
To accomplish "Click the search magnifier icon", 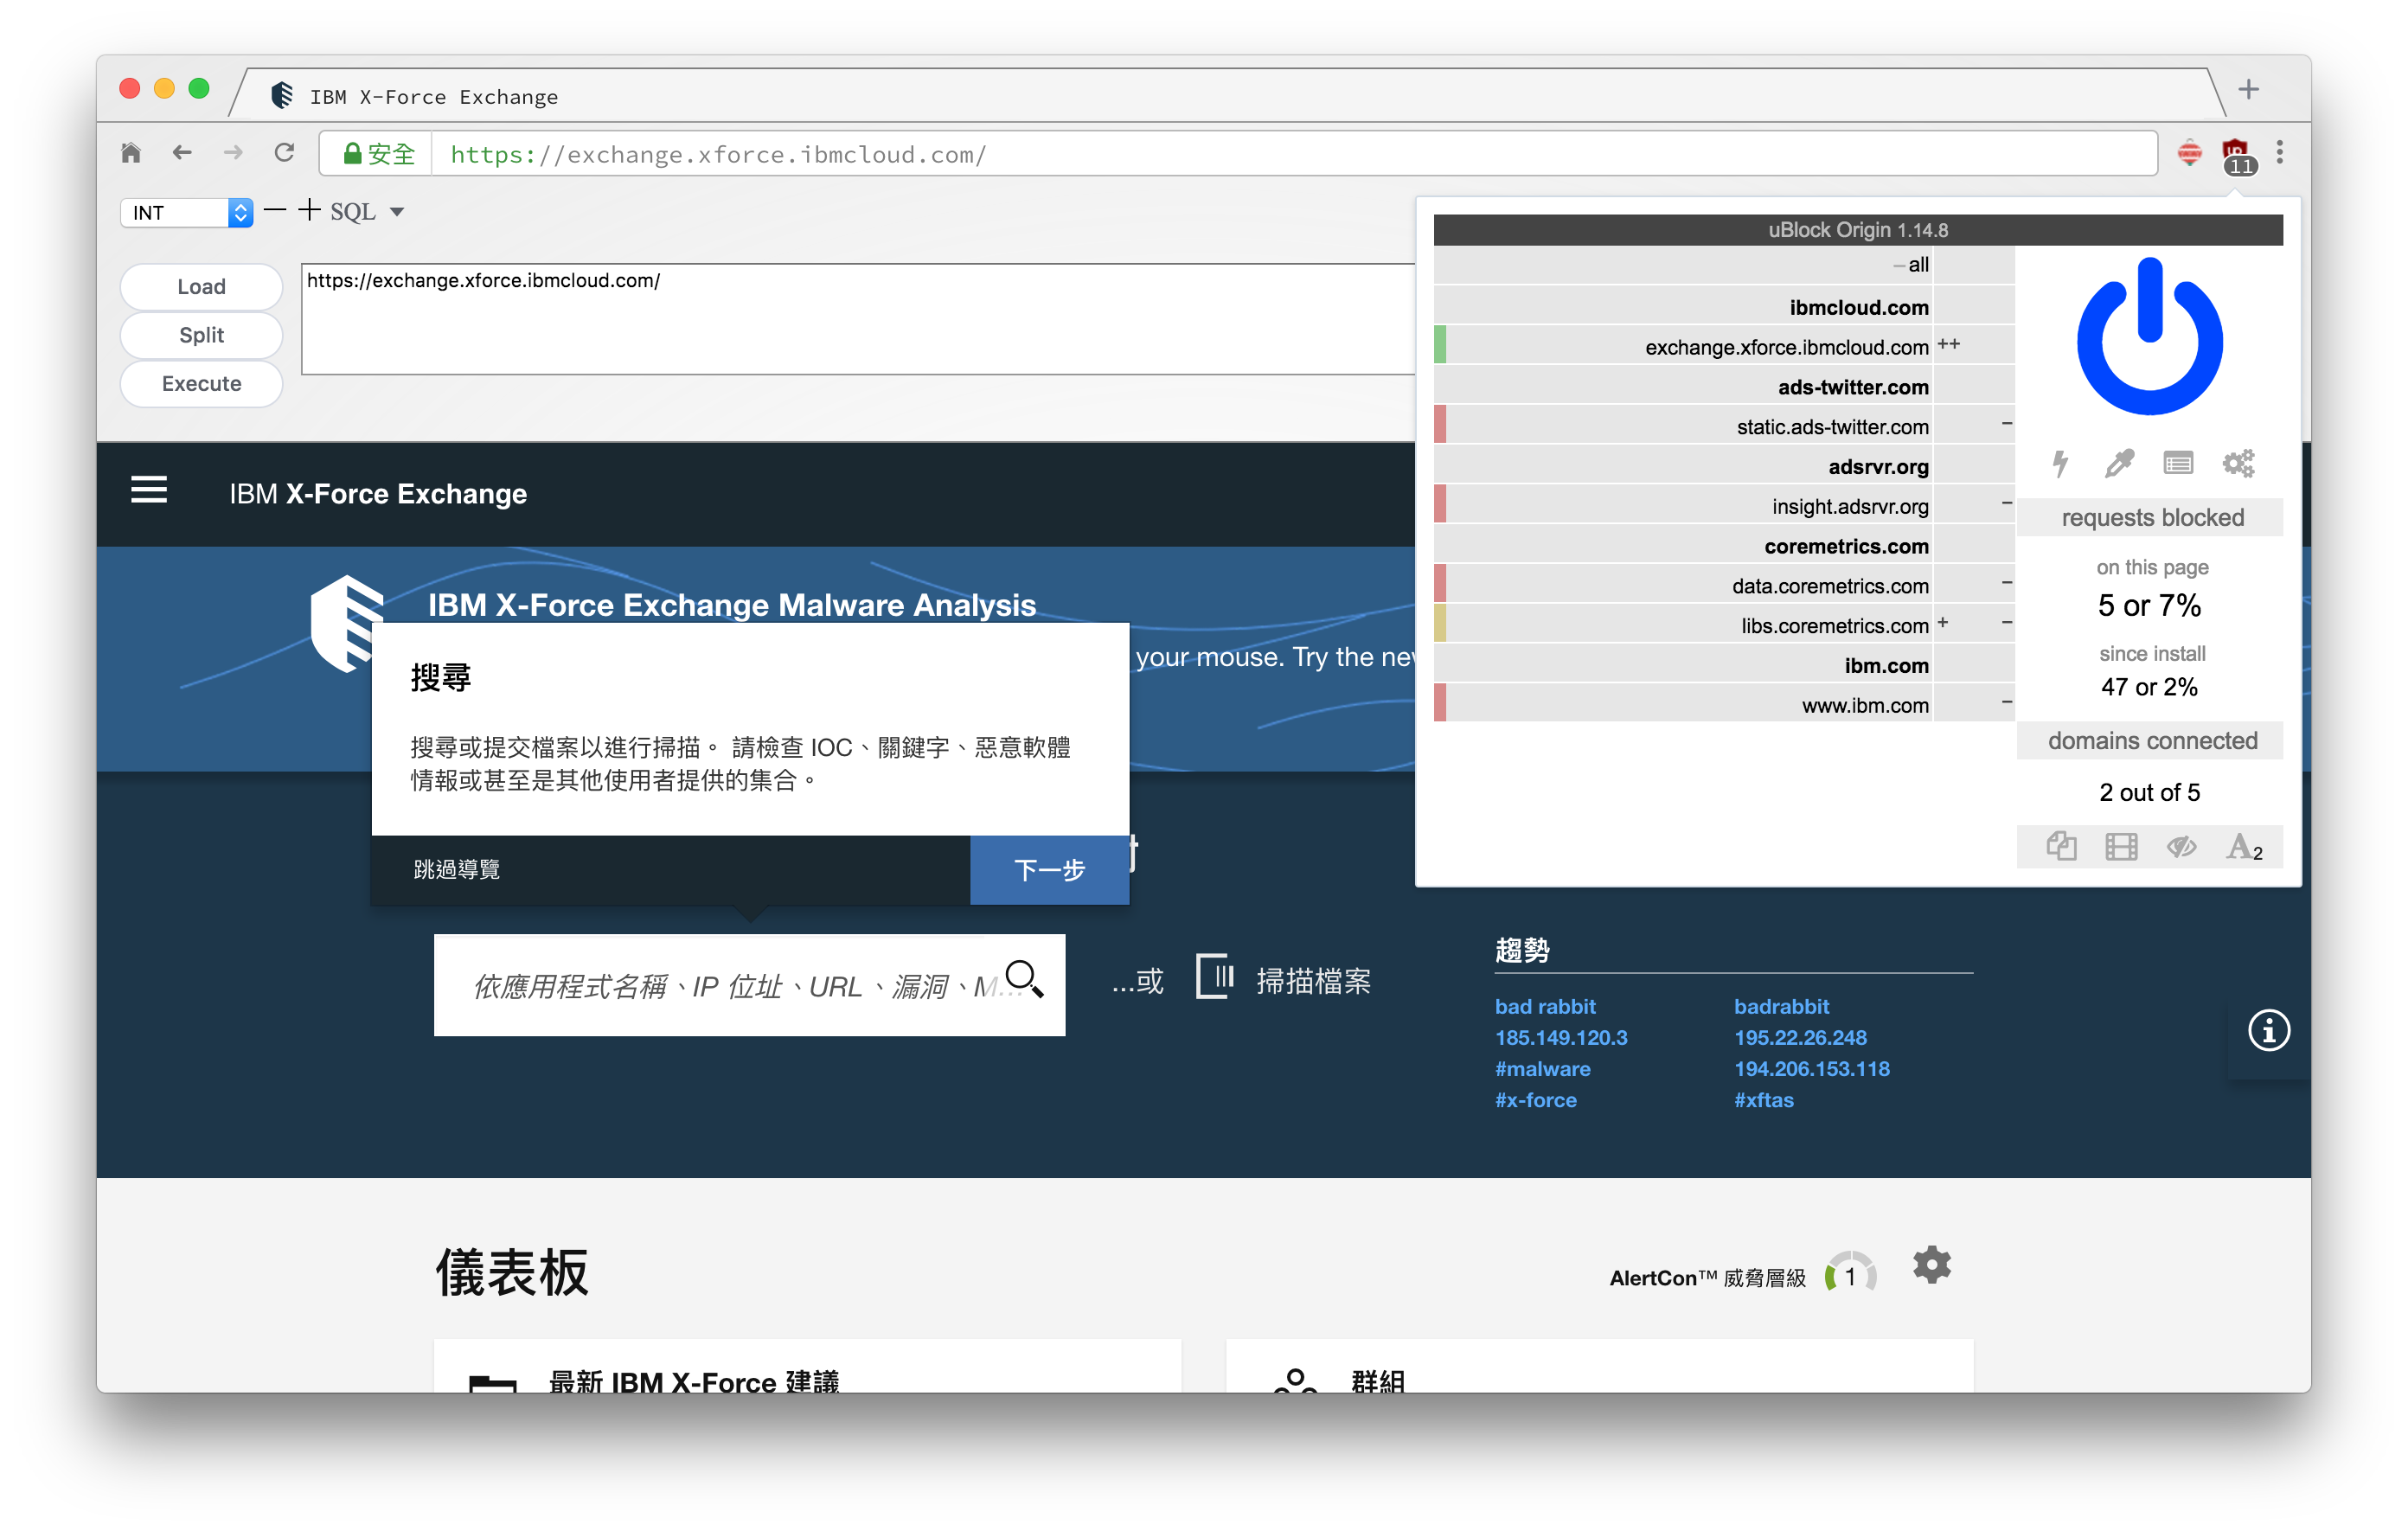I will coord(1024,978).
